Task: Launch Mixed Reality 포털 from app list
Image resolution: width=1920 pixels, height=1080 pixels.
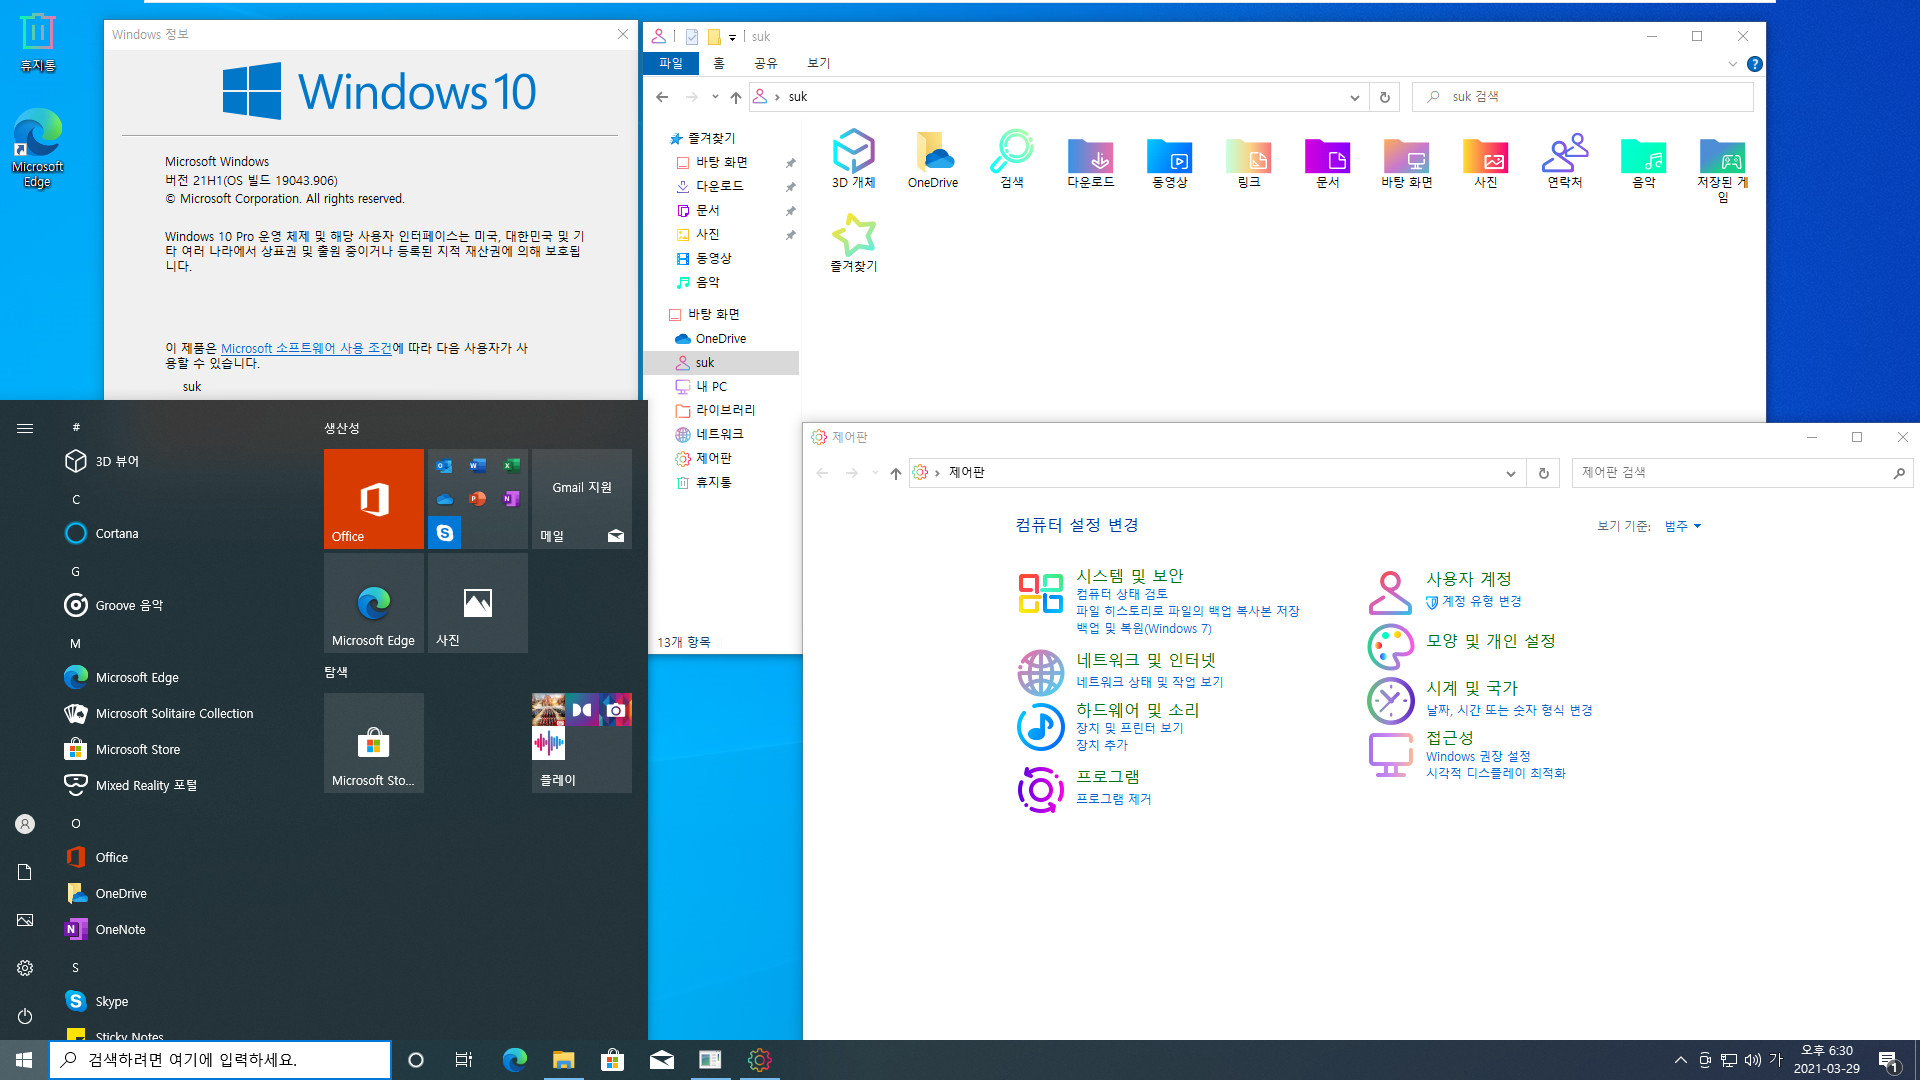Action: coord(130,785)
